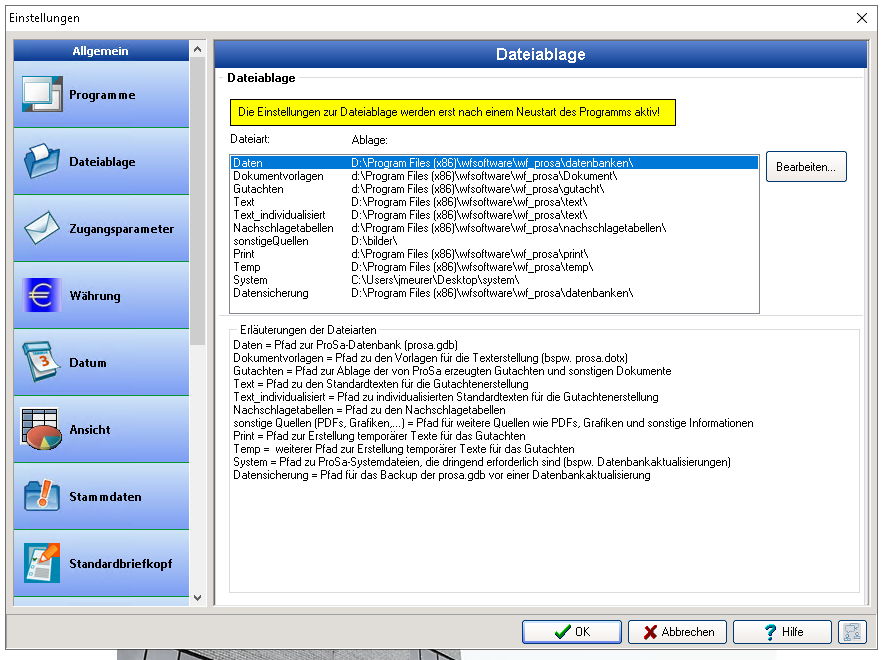Select the Gutachten row
The height and width of the screenshot is (660, 885).
[494, 189]
